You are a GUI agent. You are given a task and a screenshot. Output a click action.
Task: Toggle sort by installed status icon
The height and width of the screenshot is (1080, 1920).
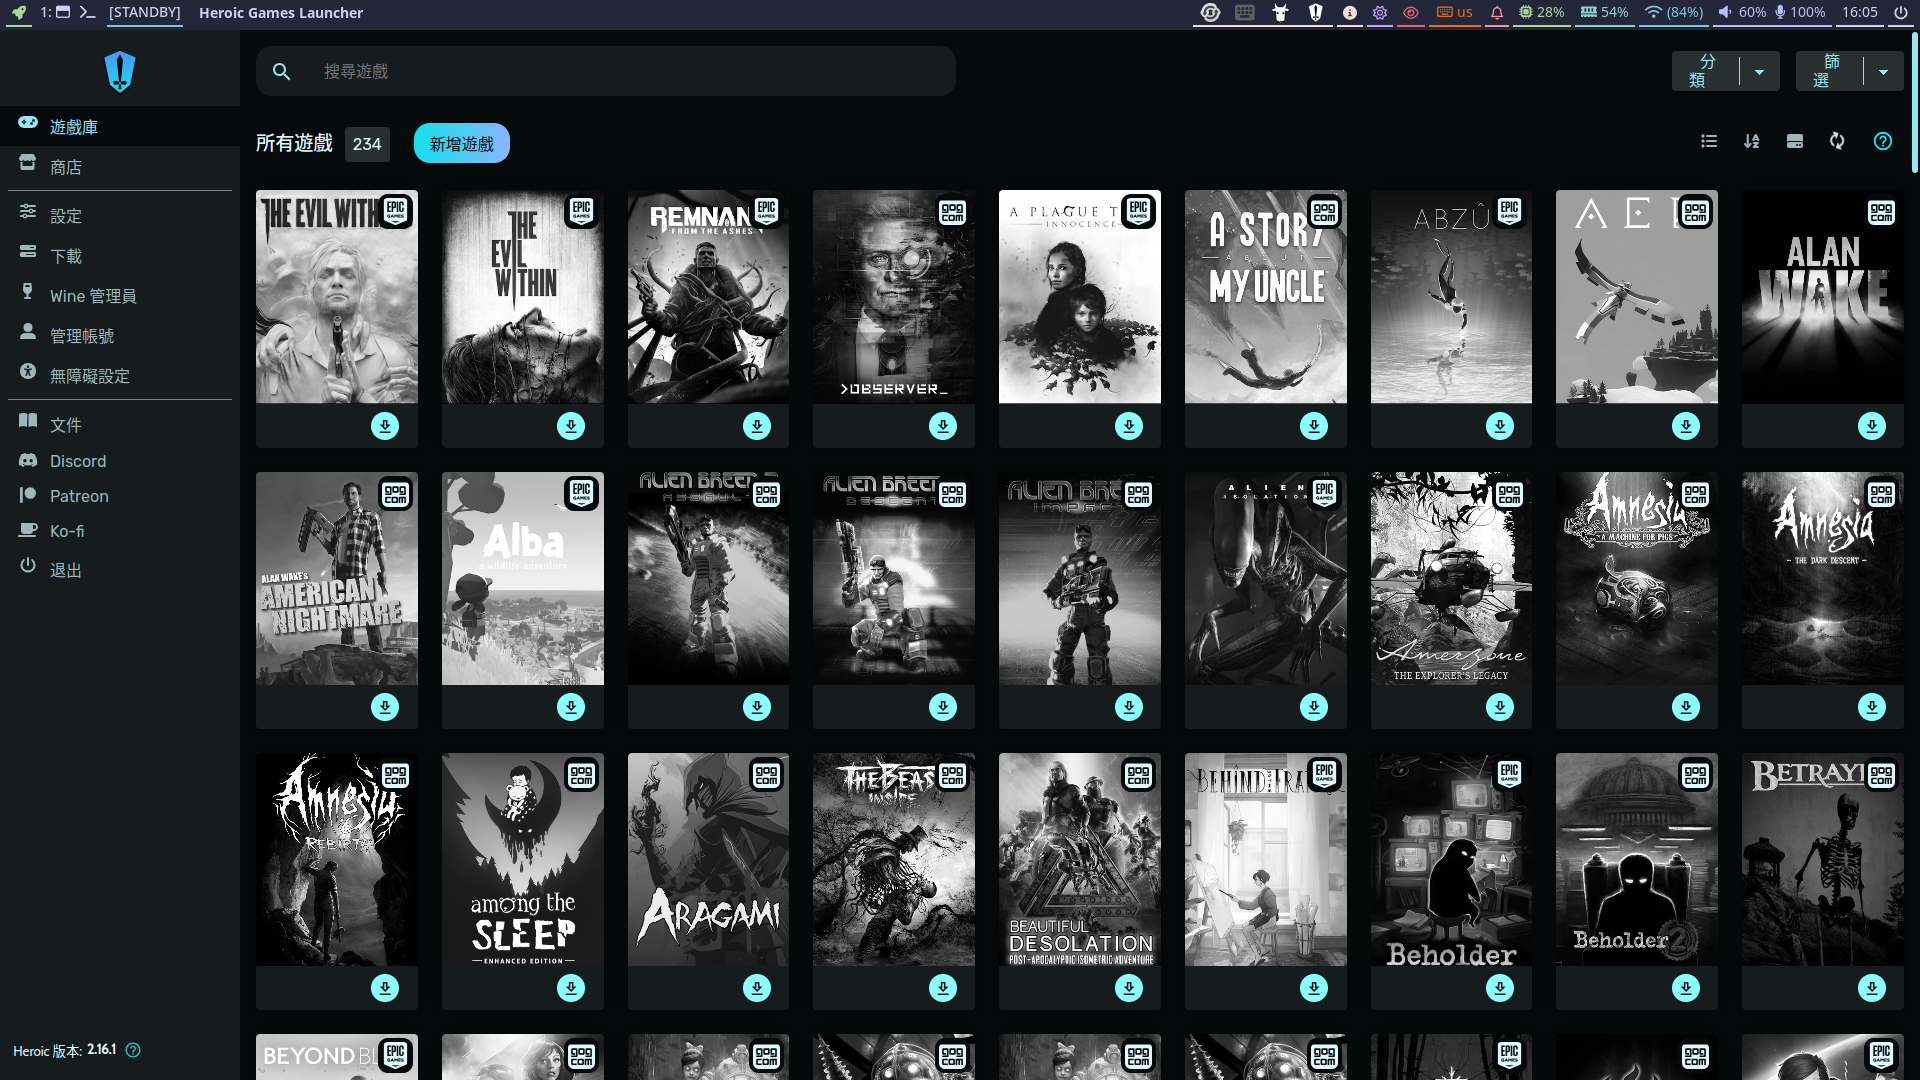tap(1795, 141)
